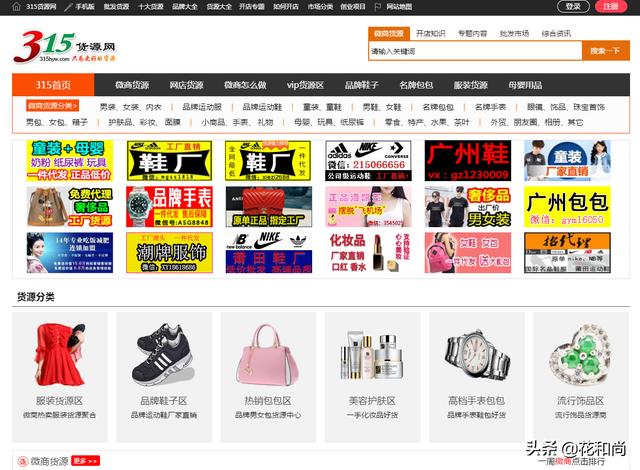This screenshot has height=470, width=640.
Task: Click the 315货源网 site logo
Action: click(x=64, y=47)
